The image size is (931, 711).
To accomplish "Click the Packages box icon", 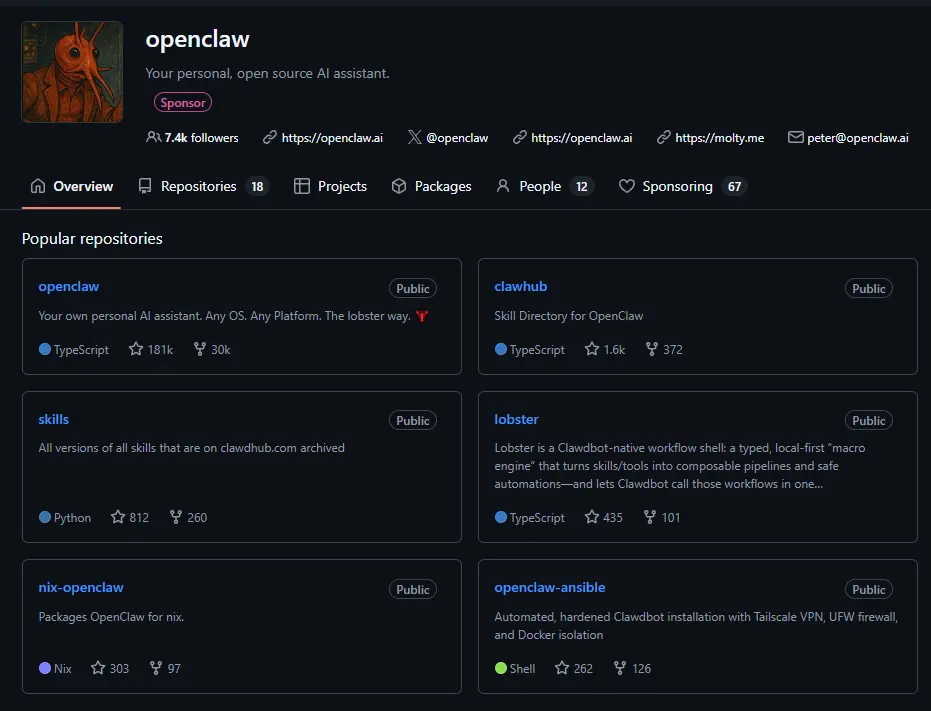I will [398, 186].
